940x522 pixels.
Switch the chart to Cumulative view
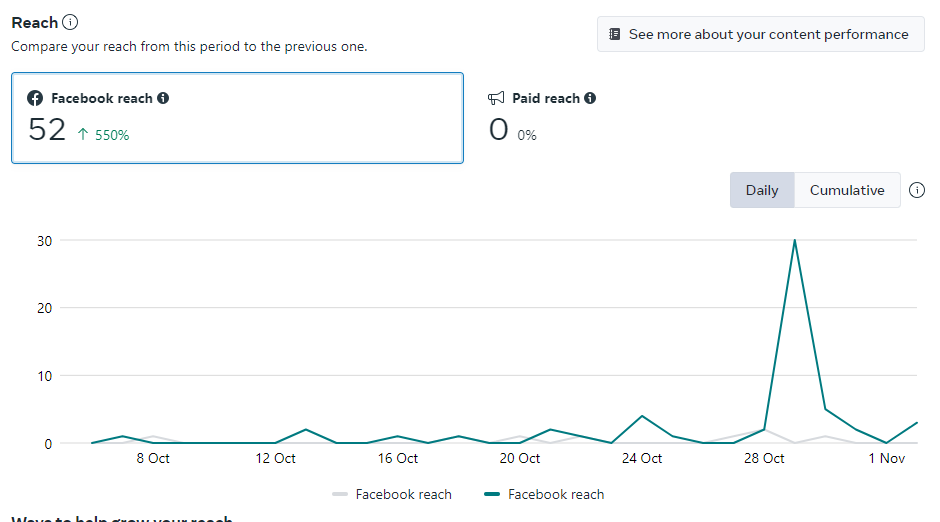click(x=846, y=190)
